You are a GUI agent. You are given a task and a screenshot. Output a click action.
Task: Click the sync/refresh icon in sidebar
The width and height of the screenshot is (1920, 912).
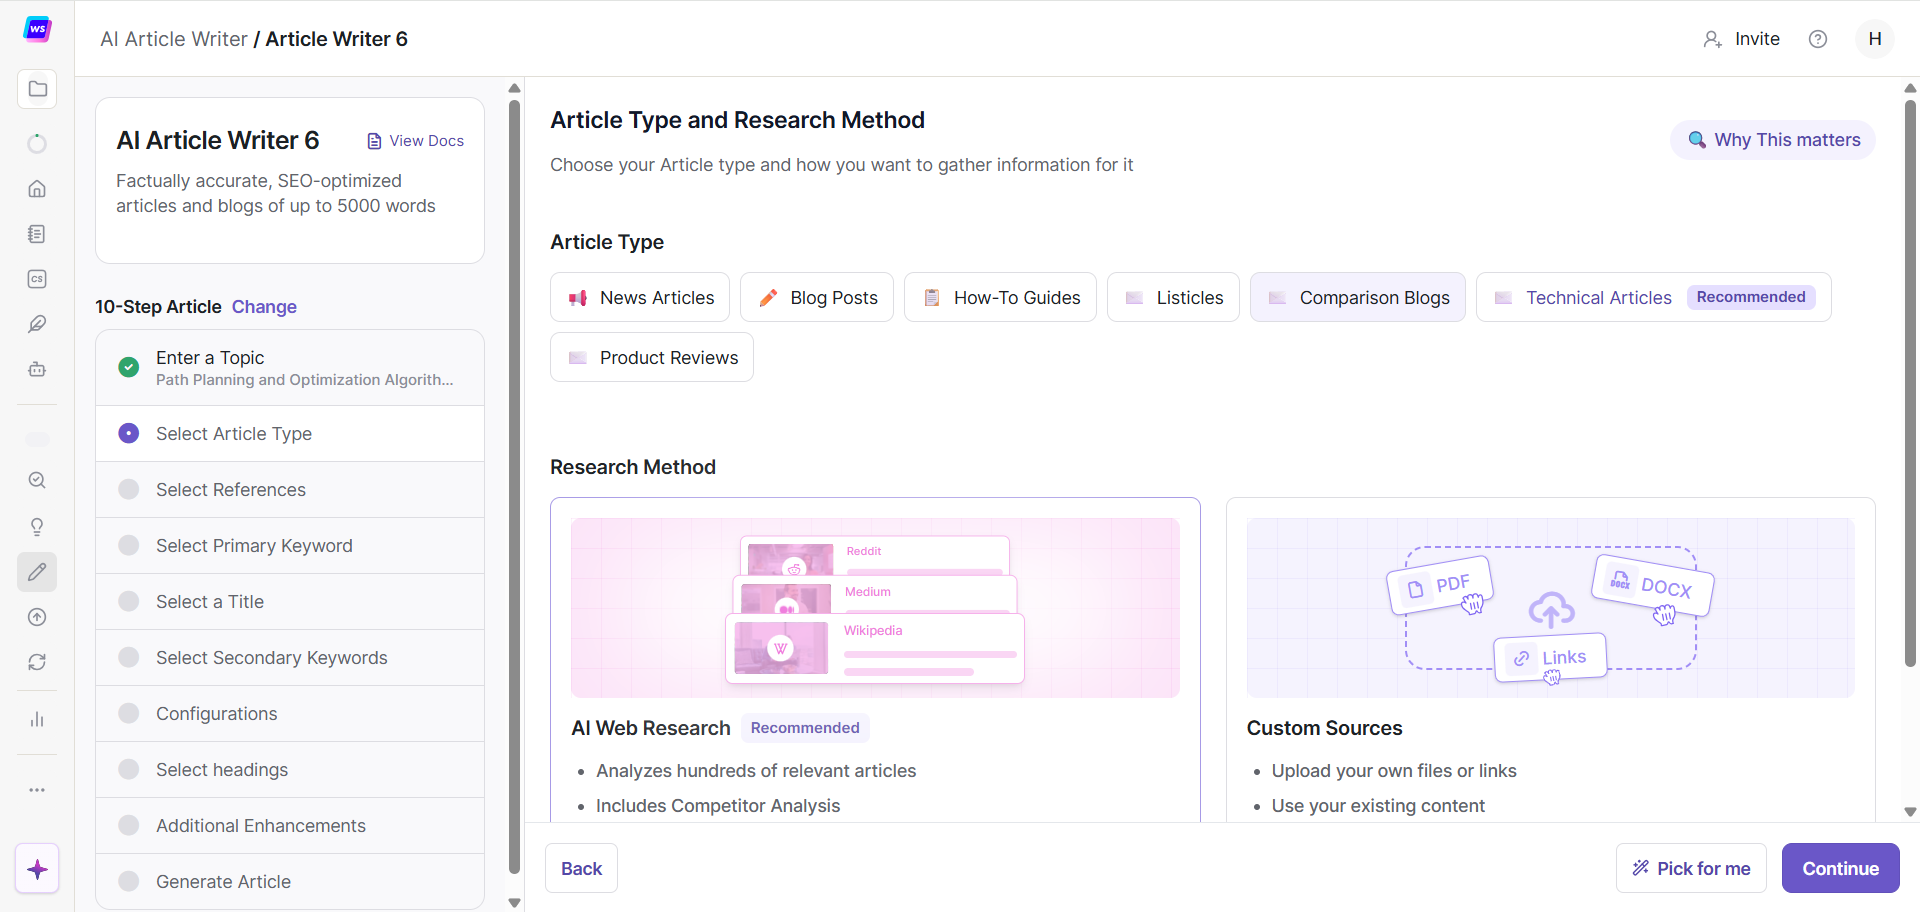37,661
